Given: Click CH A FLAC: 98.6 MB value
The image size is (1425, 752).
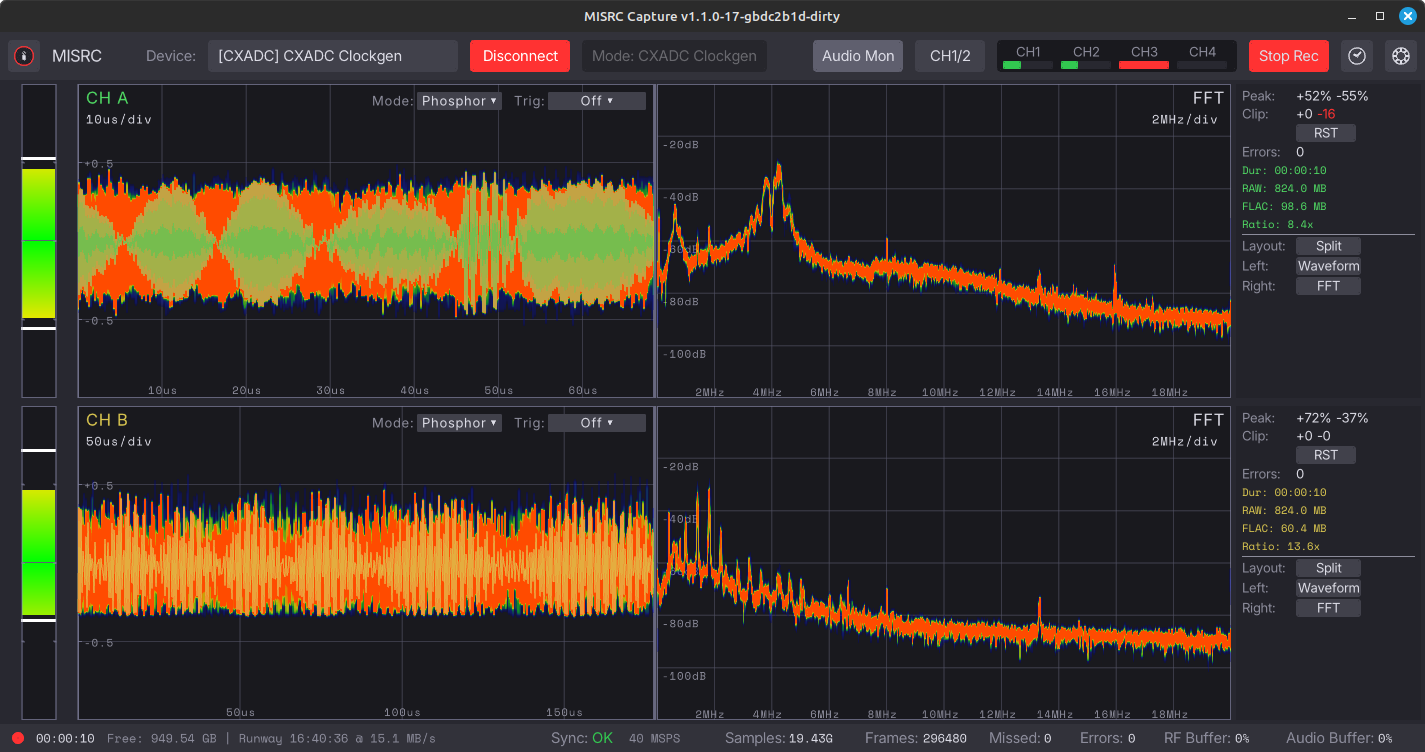Looking at the screenshot, I should point(1284,206).
